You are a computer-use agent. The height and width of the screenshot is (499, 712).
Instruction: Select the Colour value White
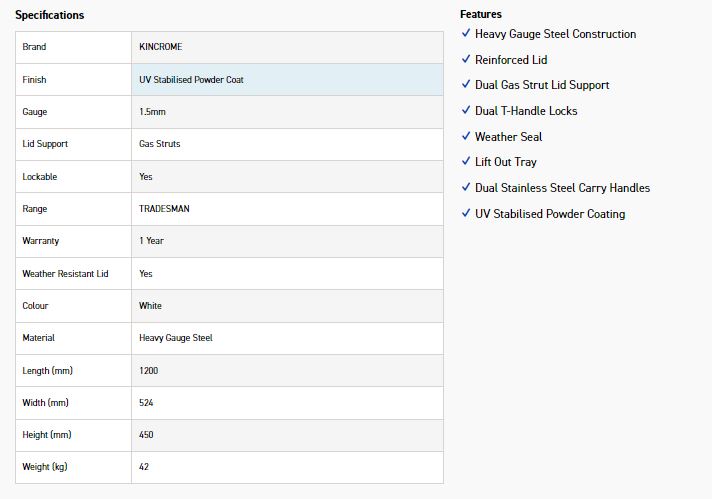point(150,306)
